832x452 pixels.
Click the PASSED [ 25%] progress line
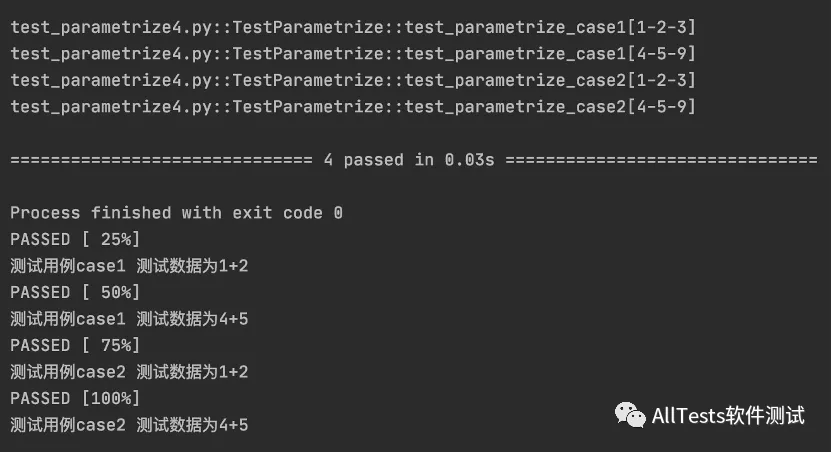tap(75, 239)
